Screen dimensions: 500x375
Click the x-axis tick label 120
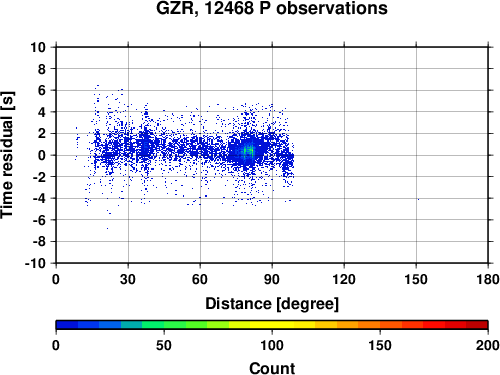point(344,279)
